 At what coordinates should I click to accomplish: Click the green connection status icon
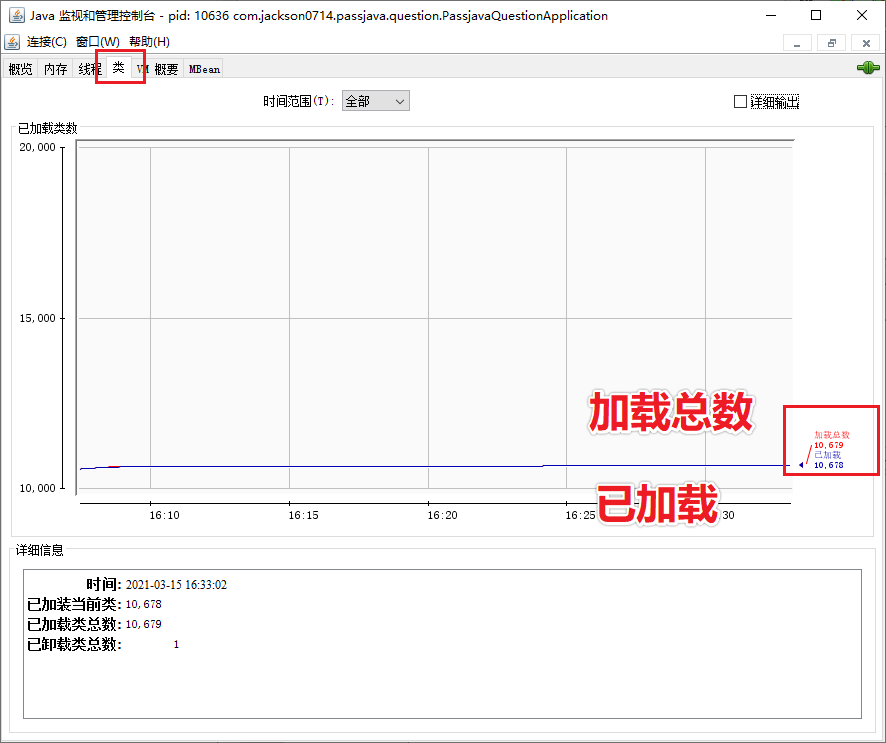coord(869,68)
